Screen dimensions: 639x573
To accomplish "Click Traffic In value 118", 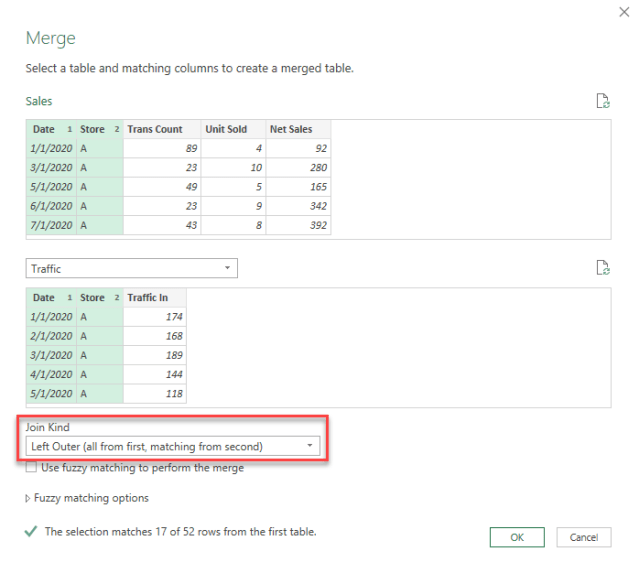I will [x=155, y=393].
